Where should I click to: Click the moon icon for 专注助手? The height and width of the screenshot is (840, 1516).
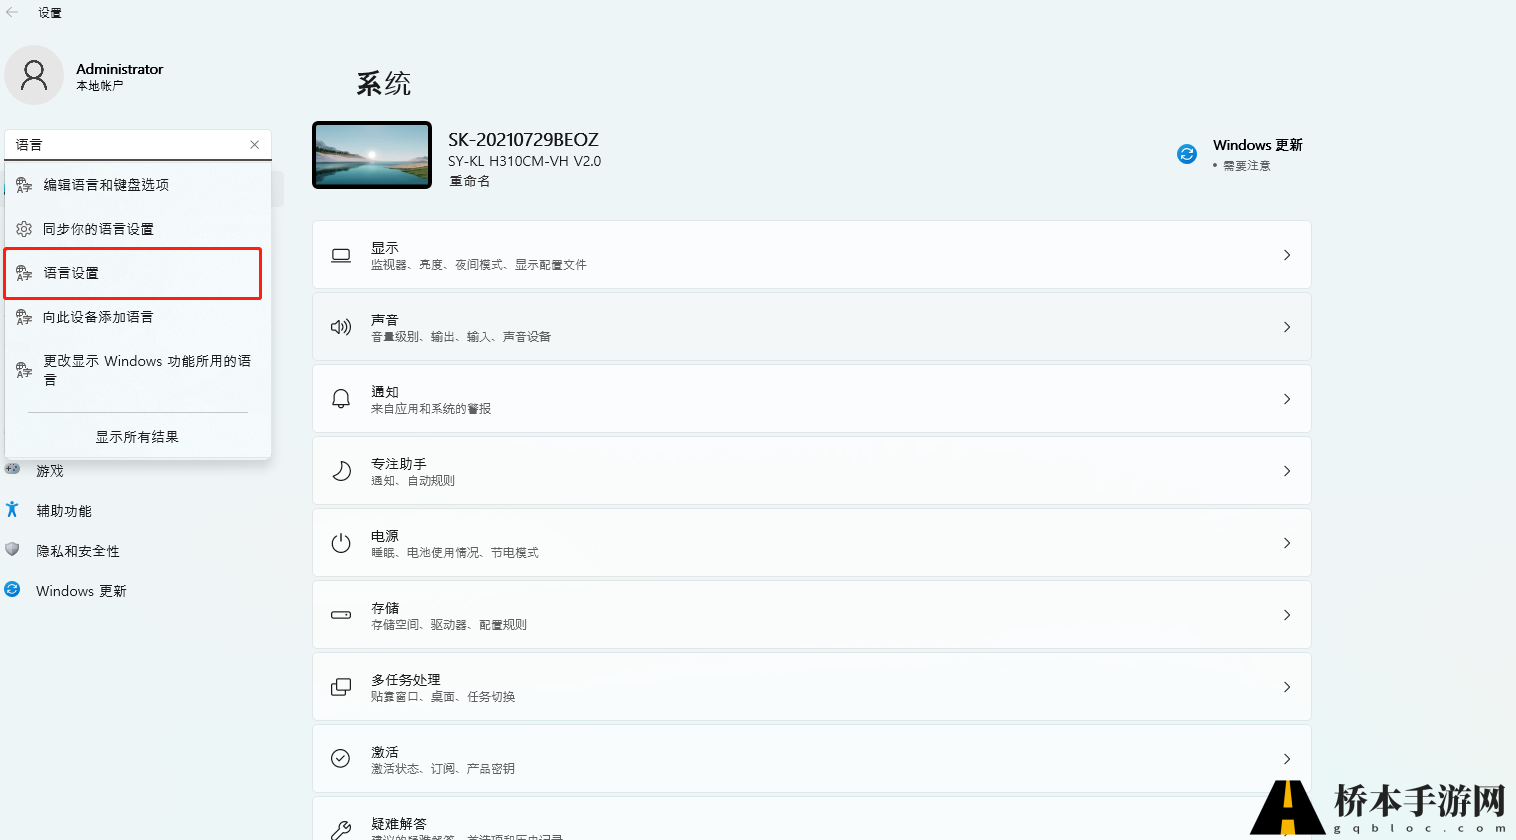coord(341,471)
